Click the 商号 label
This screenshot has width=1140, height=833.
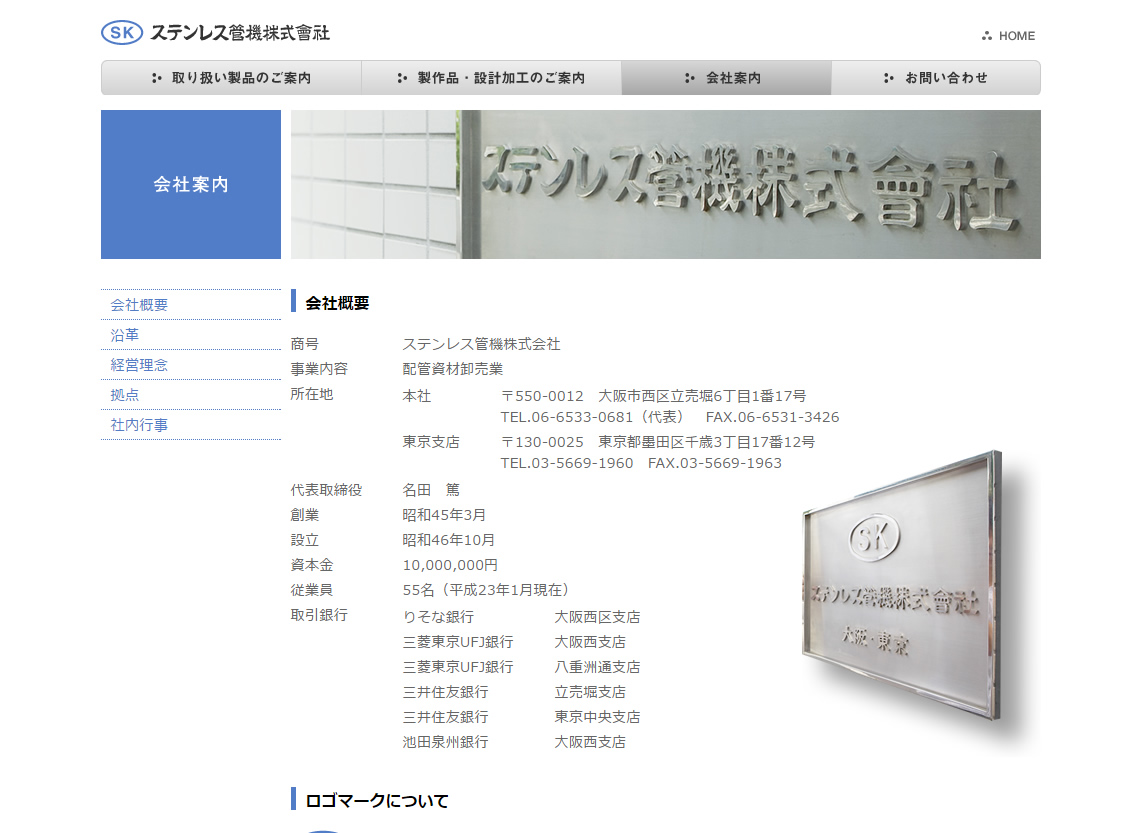[x=305, y=344]
